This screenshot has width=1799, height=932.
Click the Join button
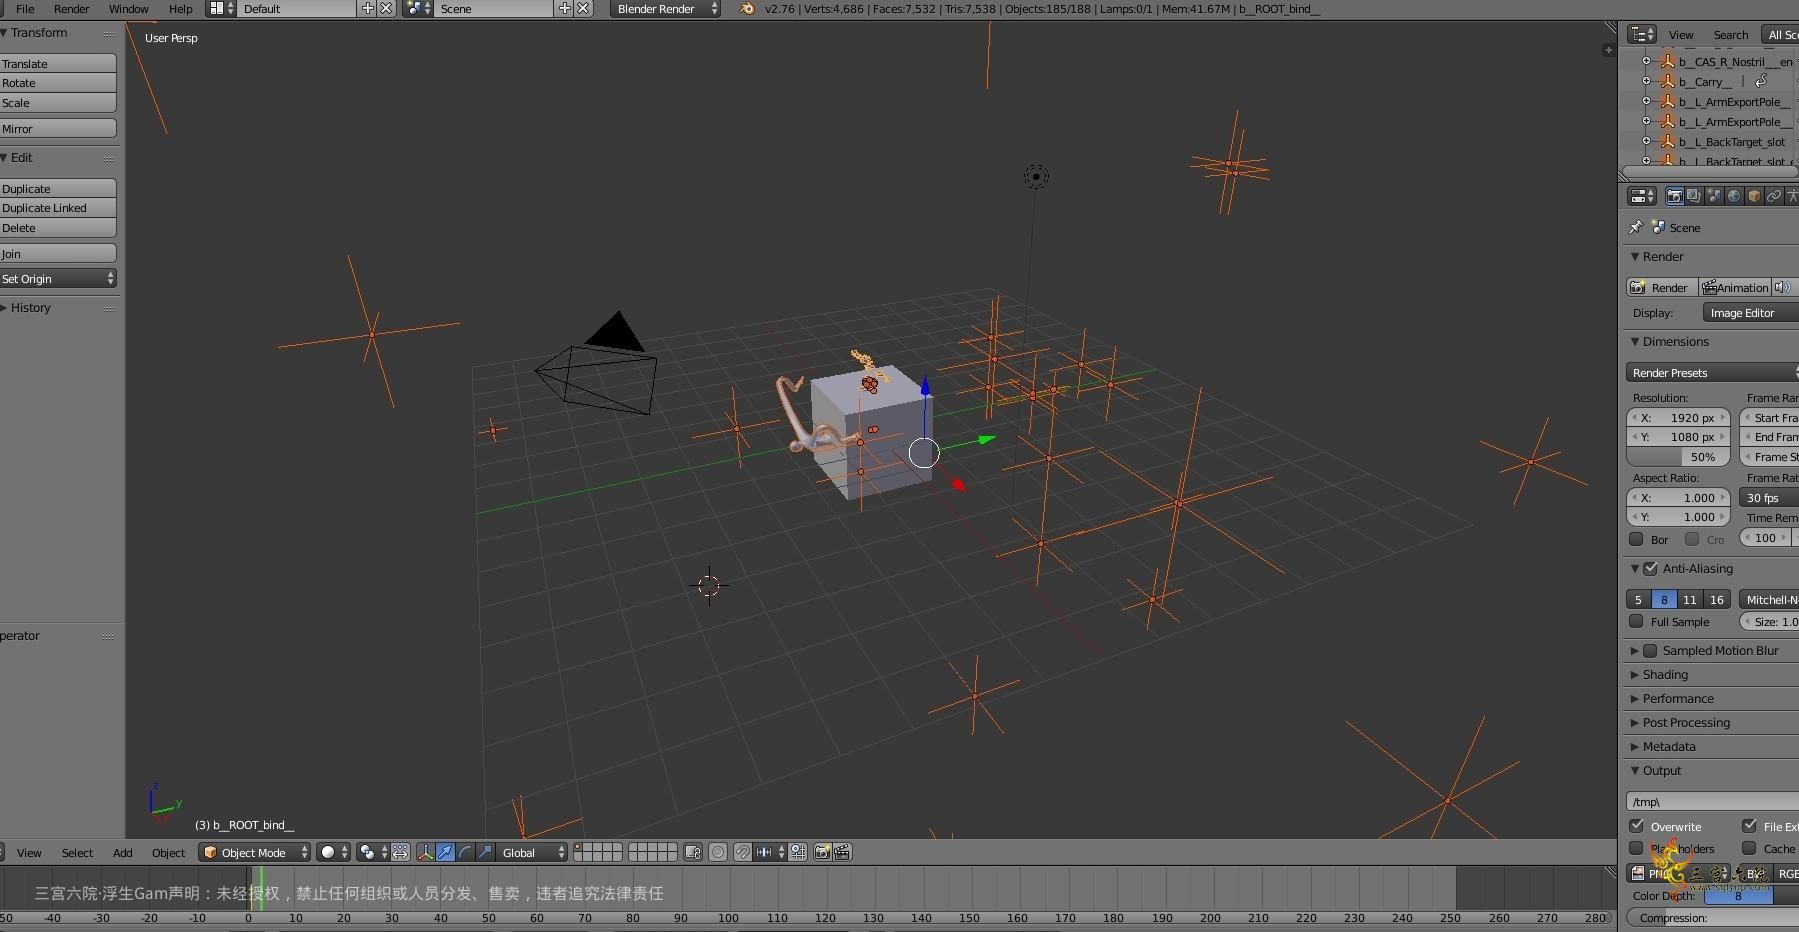coord(58,253)
